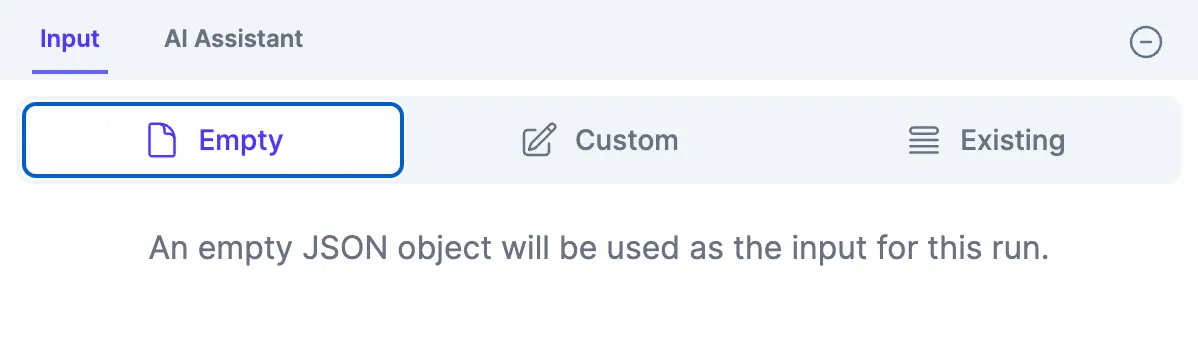The height and width of the screenshot is (360, 1198).
Task: Click the word "Empty" in the selector
Action: pyautogui.click(x=241, y=141)
